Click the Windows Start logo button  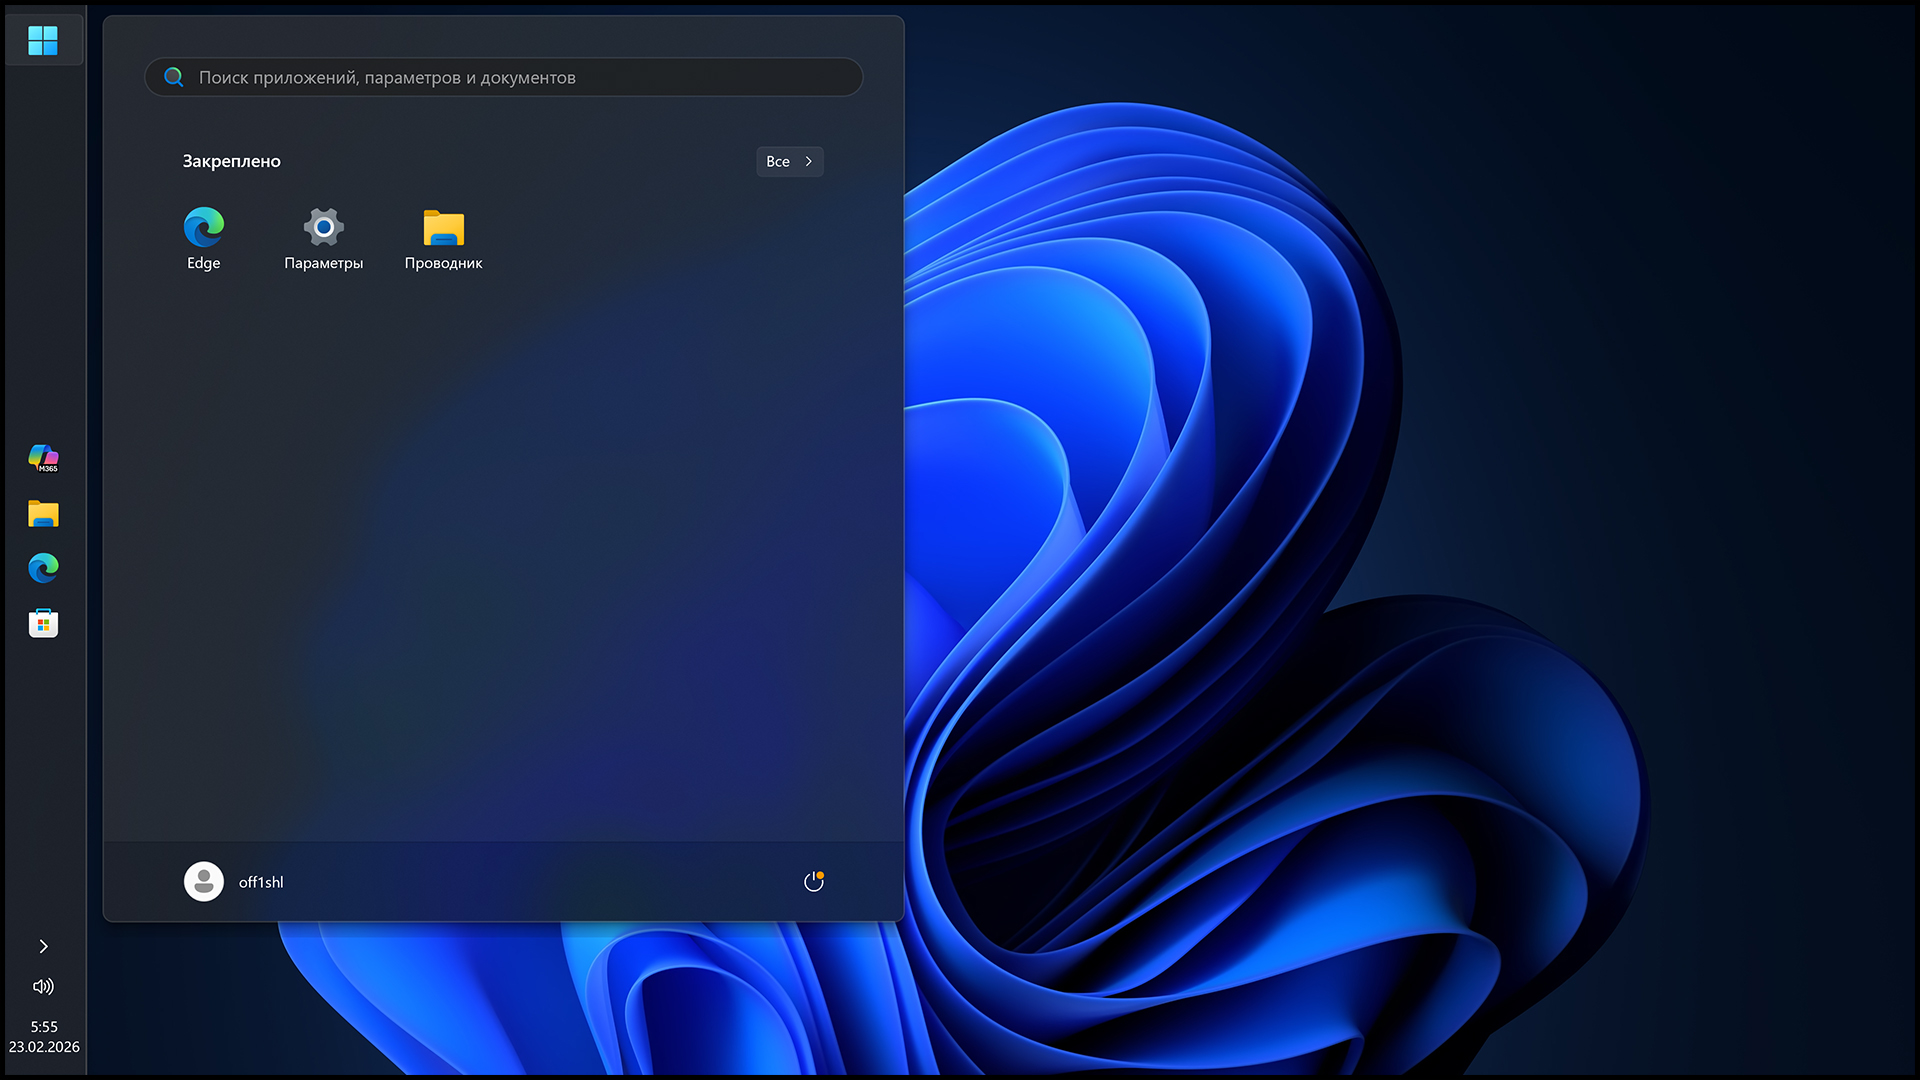43,41
